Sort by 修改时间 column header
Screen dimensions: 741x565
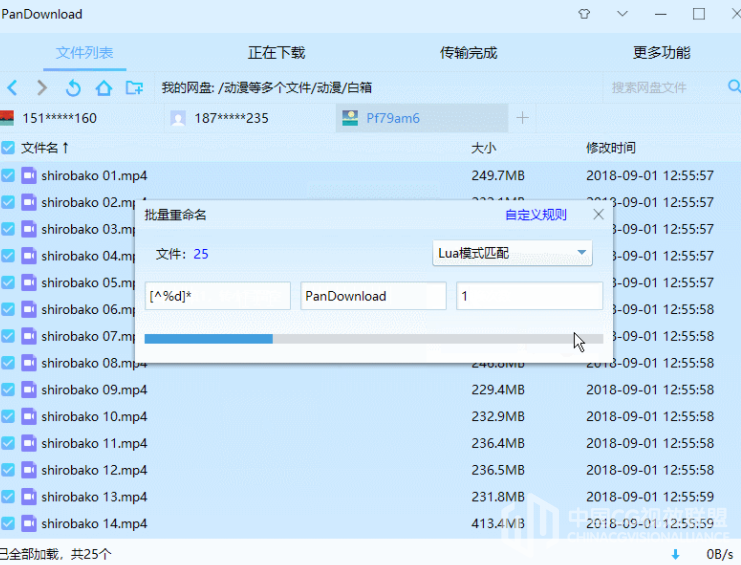tap(611, 148)
